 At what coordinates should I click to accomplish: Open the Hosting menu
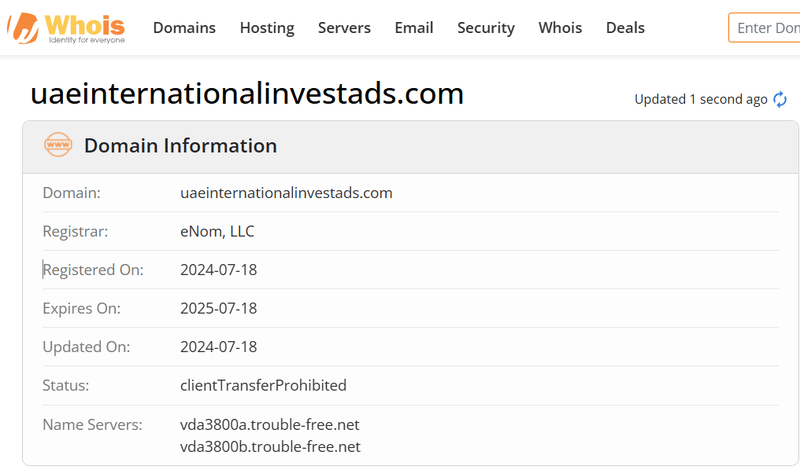pos(267,28)
